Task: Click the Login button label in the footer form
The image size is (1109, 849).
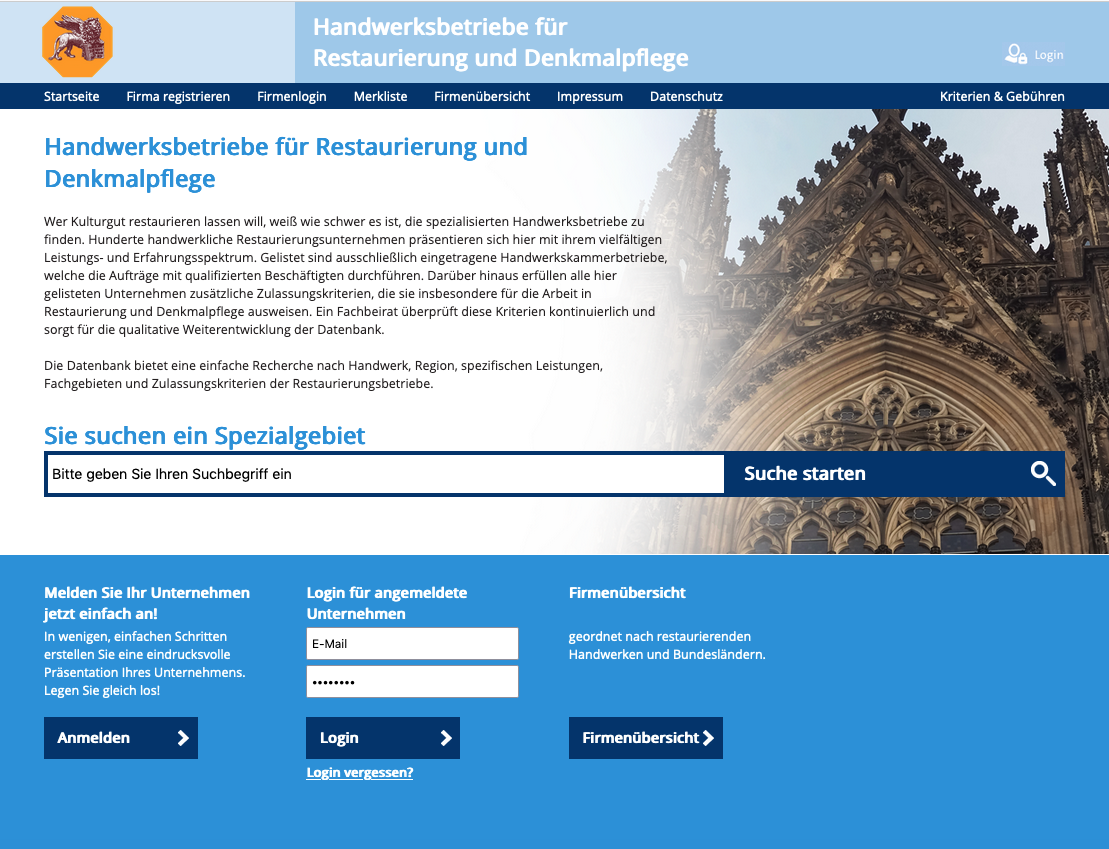Action: point(339,738)
